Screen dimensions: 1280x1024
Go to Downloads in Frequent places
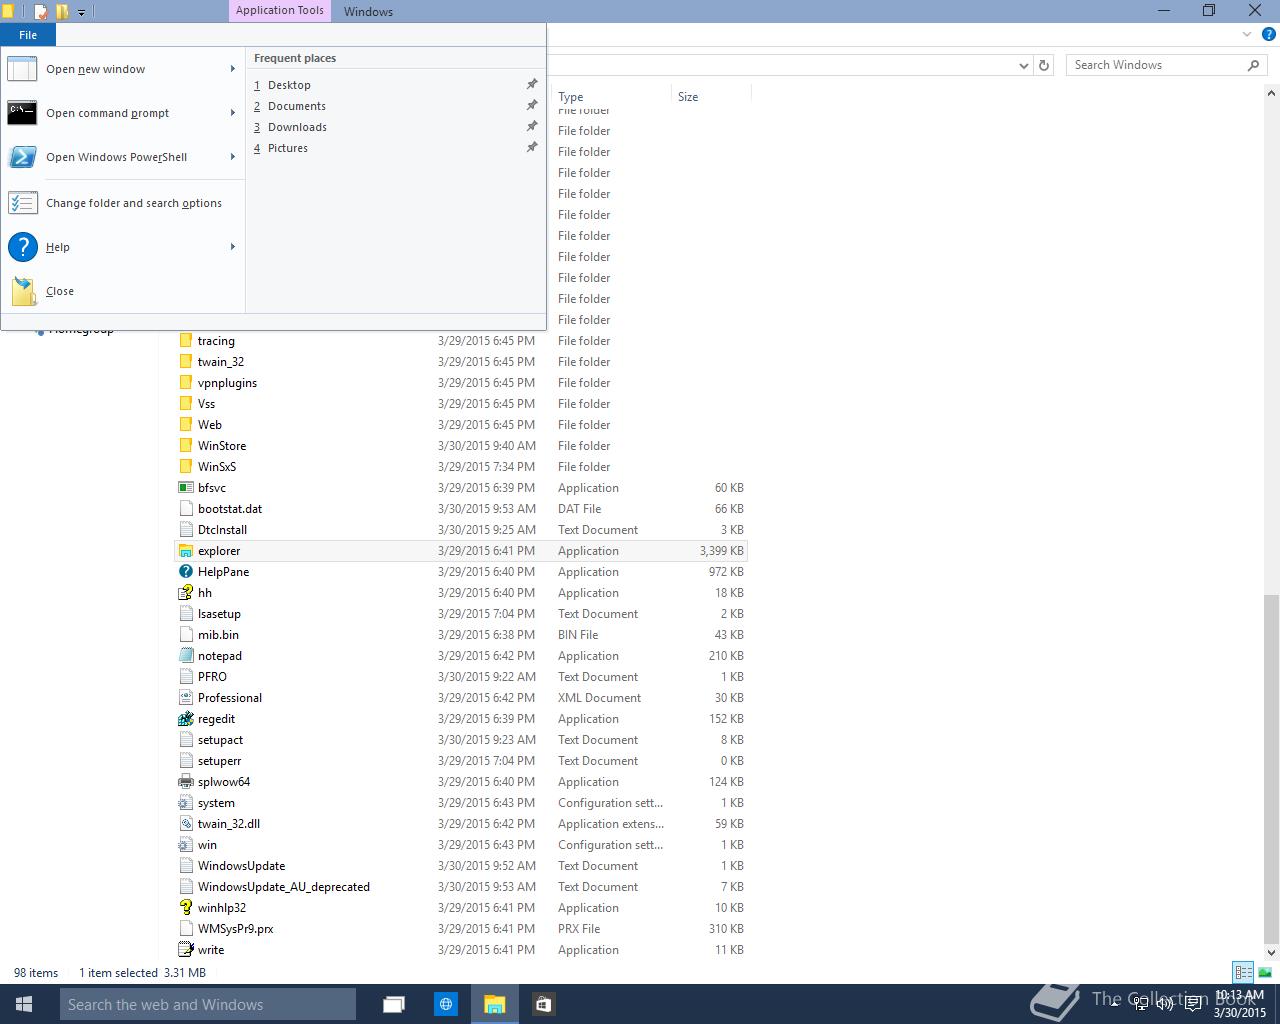pyautogui.click(x=297, y=127)
